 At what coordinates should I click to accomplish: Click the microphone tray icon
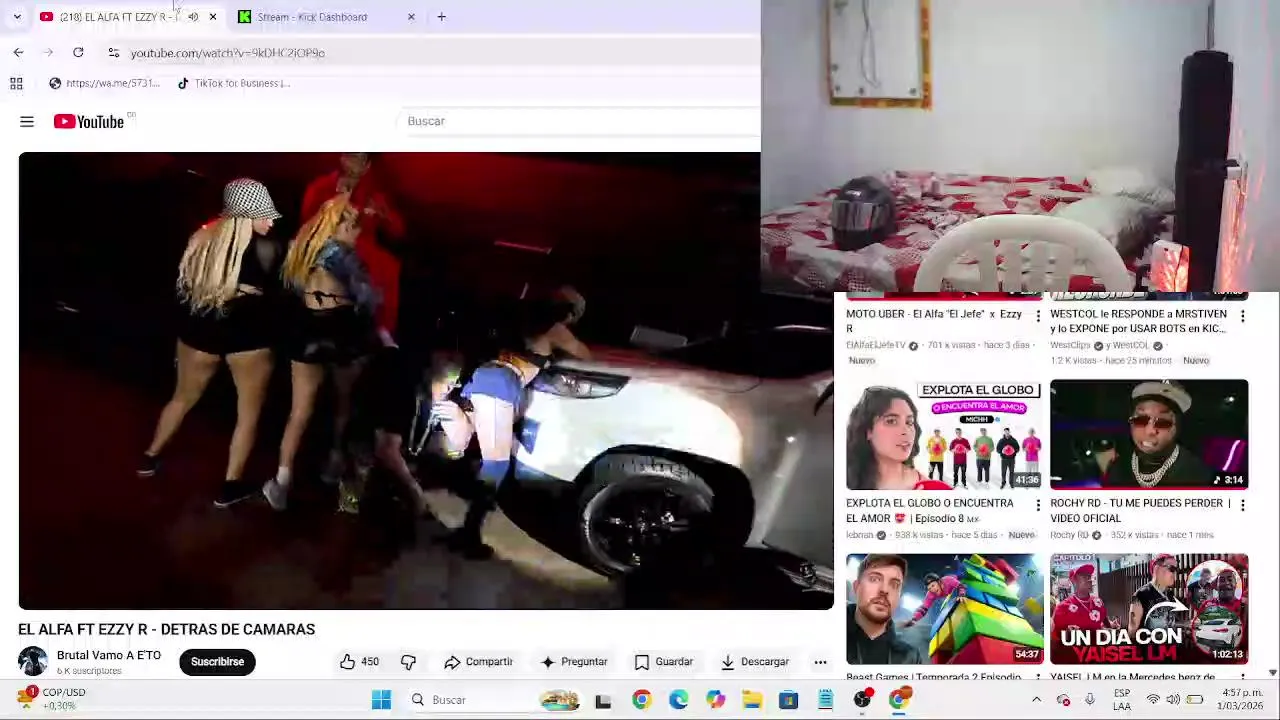[1090, 700]
